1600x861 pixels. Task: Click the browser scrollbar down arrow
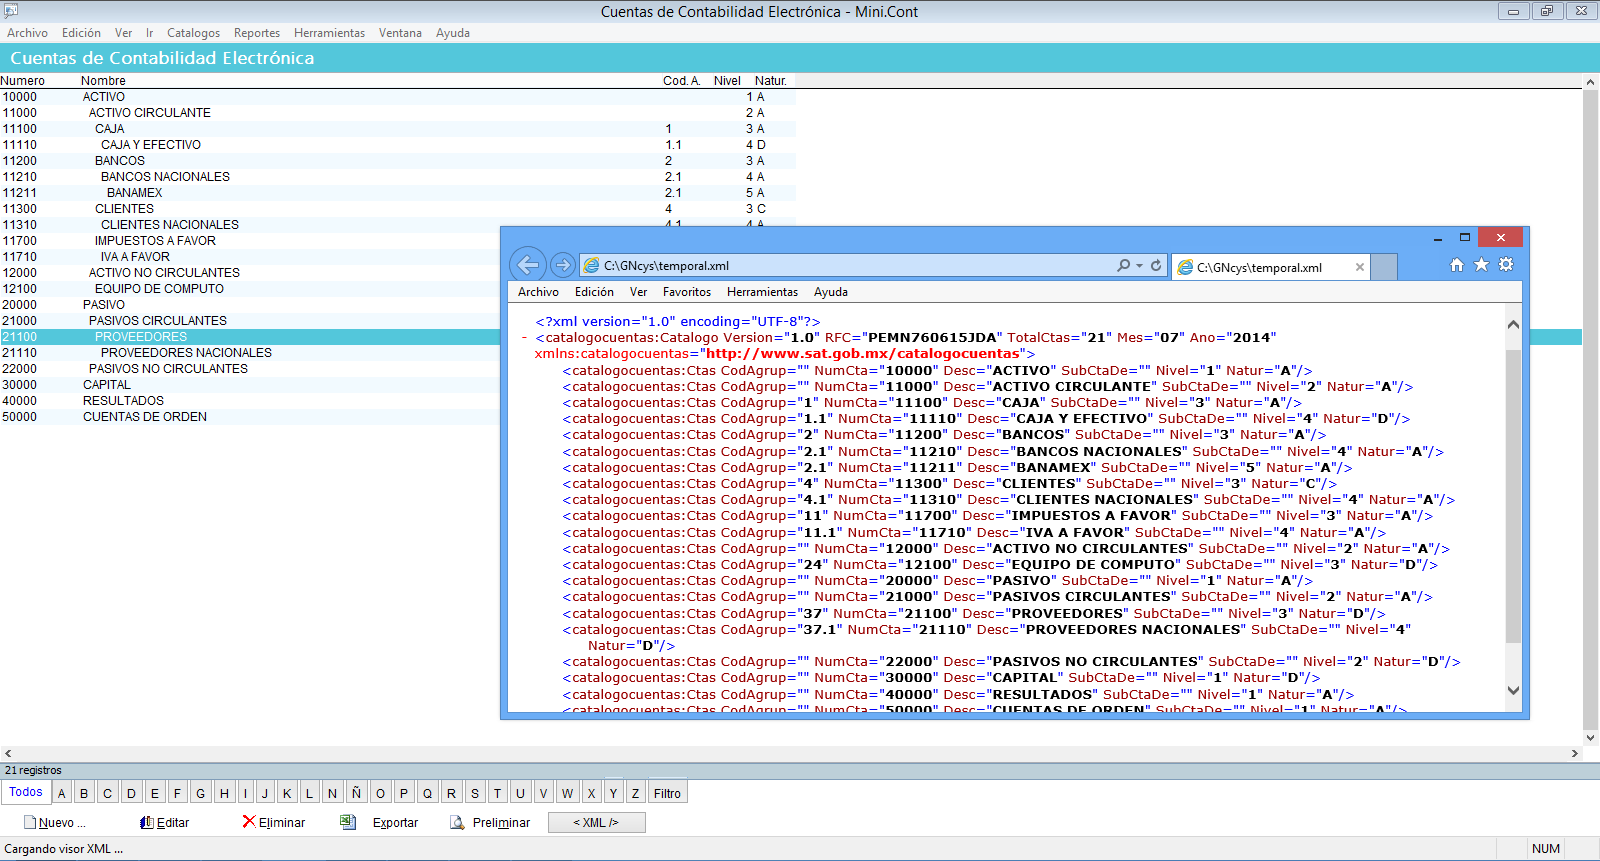(1513, 690)
